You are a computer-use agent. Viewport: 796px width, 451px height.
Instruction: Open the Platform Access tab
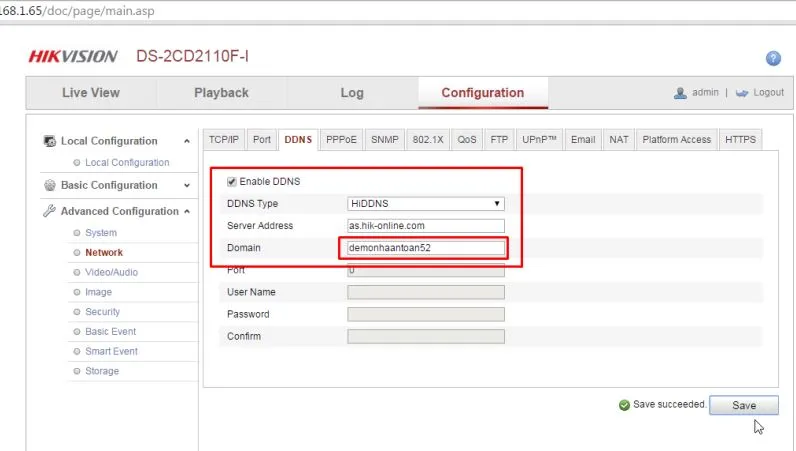point(676,140)
